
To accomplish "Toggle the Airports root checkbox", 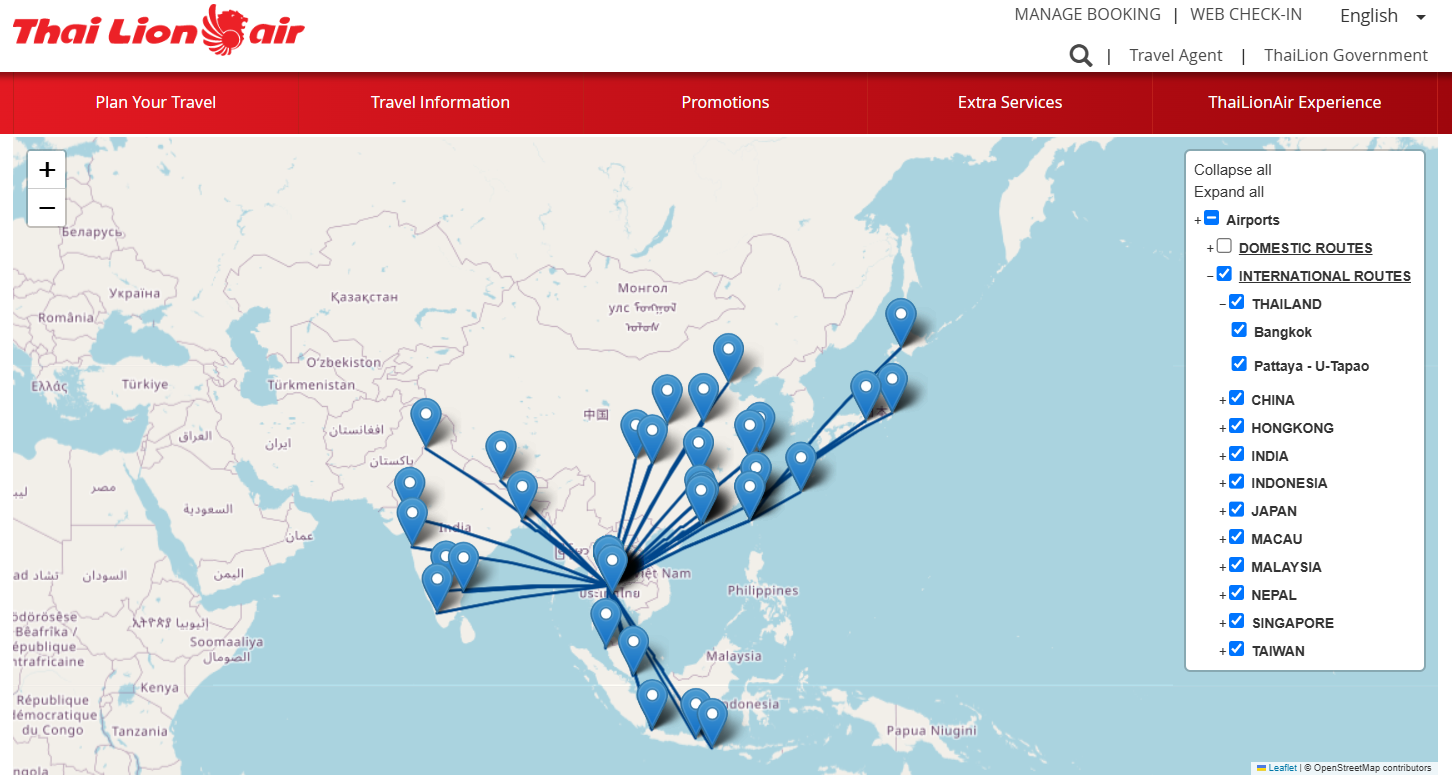I will click(x=1211, y=218).
